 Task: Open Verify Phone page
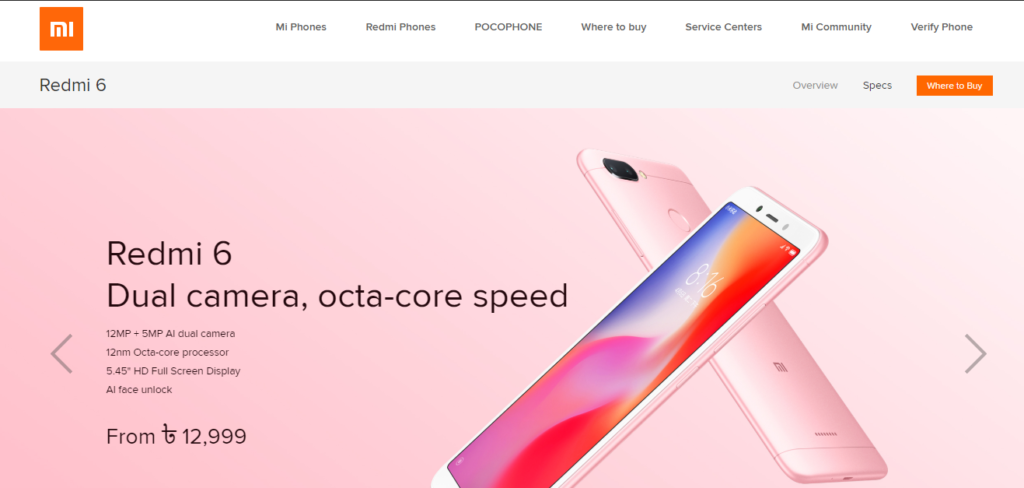pos(942,27)
